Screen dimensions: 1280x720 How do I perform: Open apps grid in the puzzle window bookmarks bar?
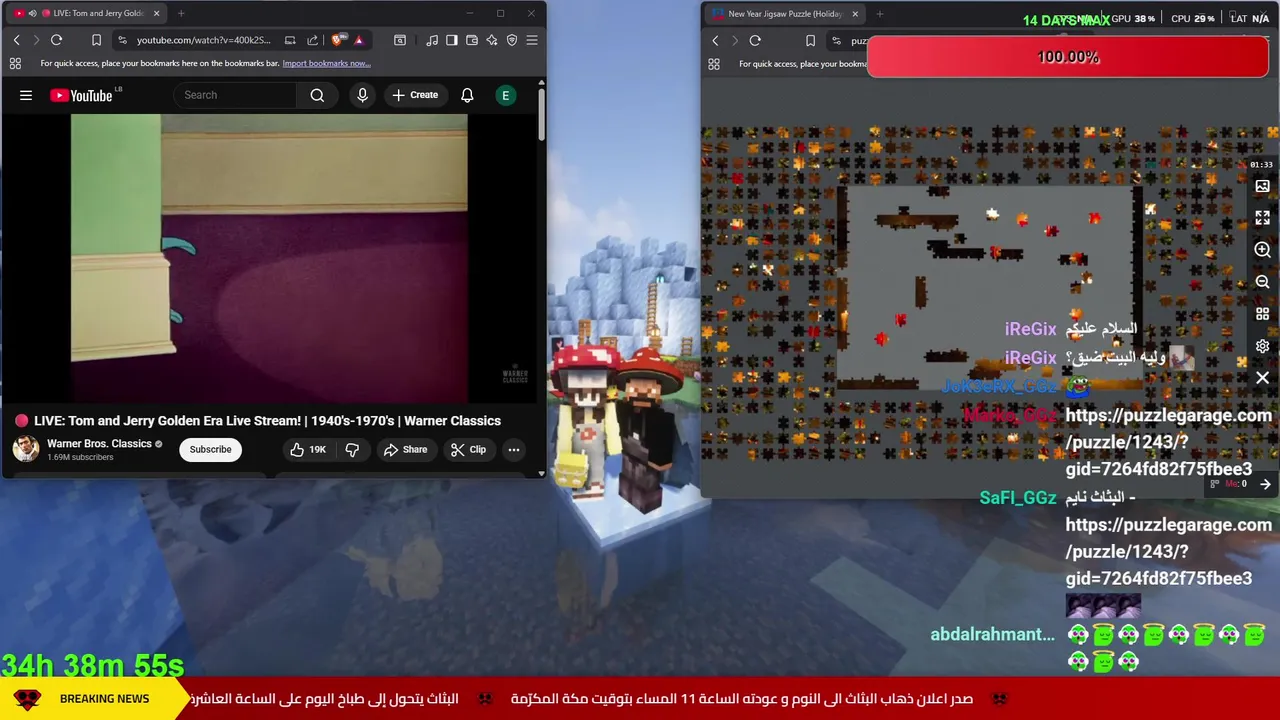(714, 64)
